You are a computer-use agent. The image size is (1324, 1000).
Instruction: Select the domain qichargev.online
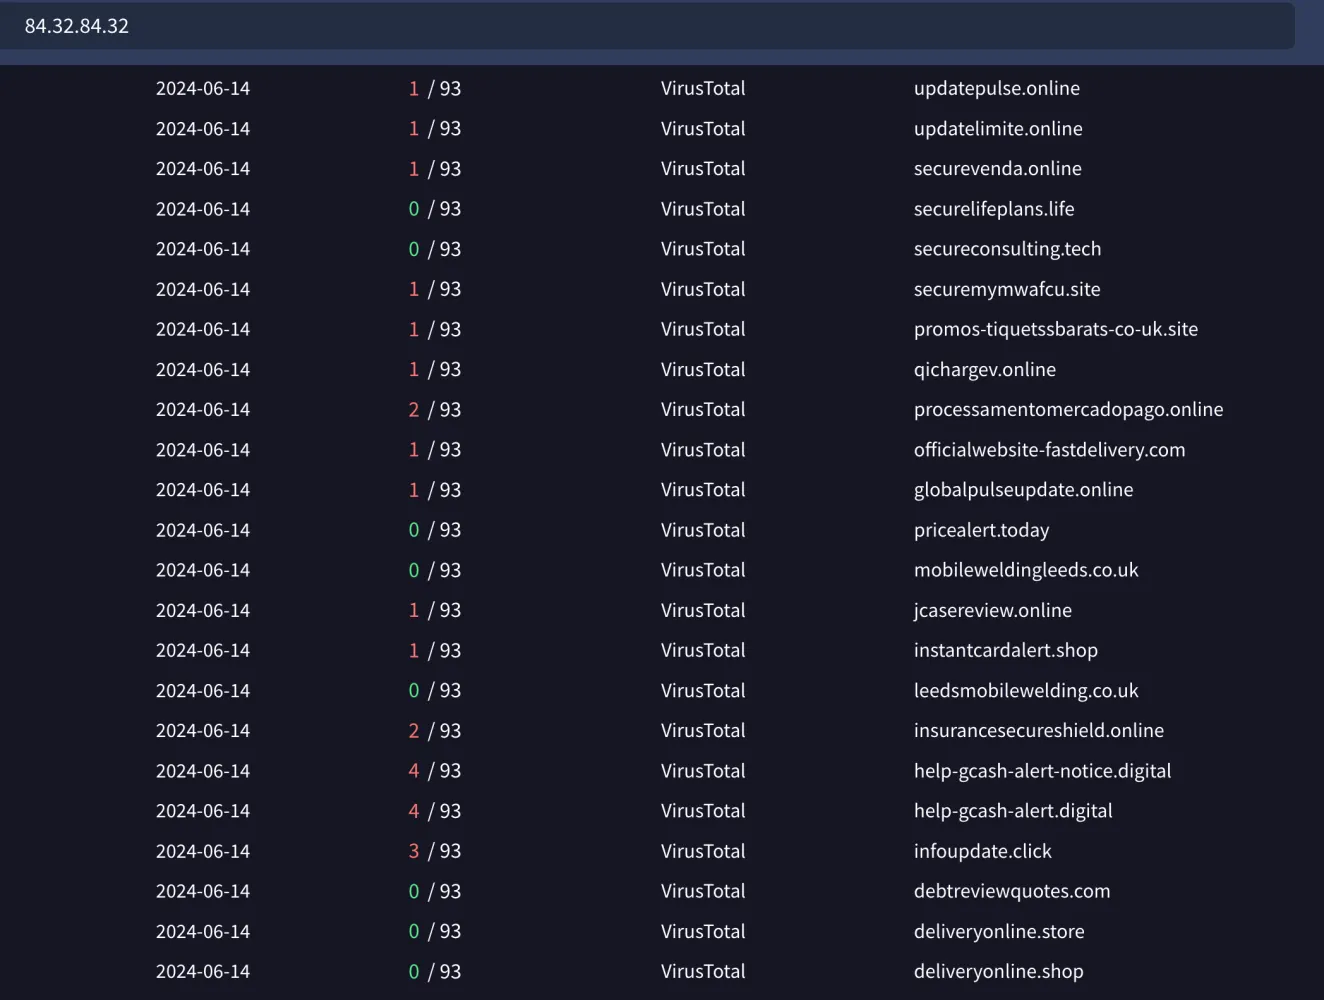[985, 369]
